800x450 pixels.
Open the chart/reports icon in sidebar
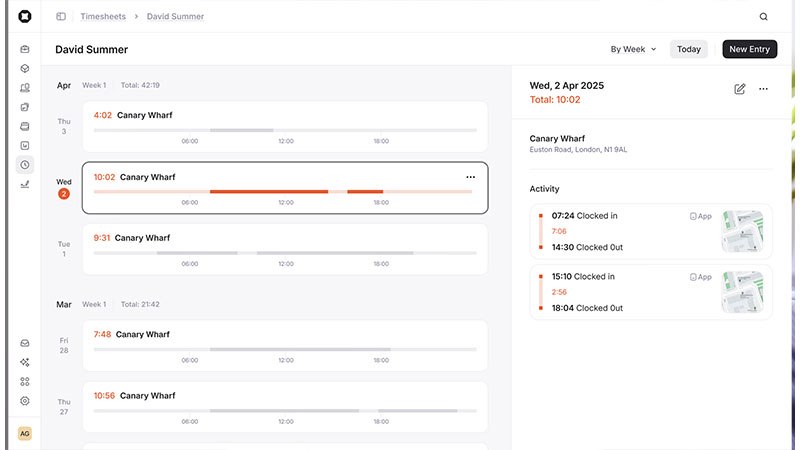tap(24, 184)
